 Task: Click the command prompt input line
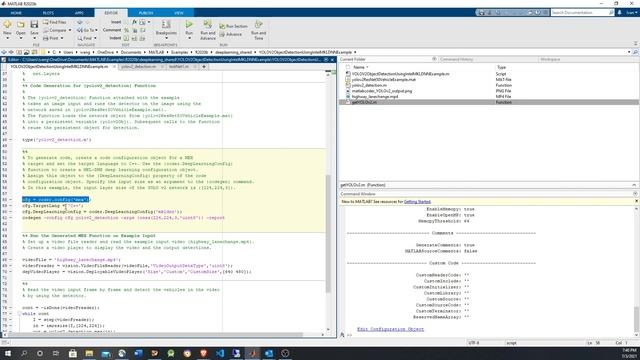pos(490,335)
